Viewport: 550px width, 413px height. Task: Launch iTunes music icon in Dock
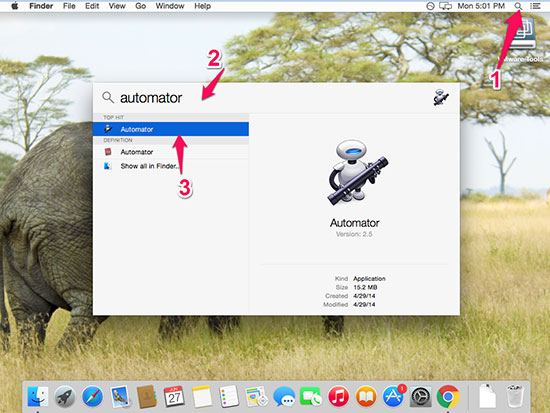coord(338,397)
